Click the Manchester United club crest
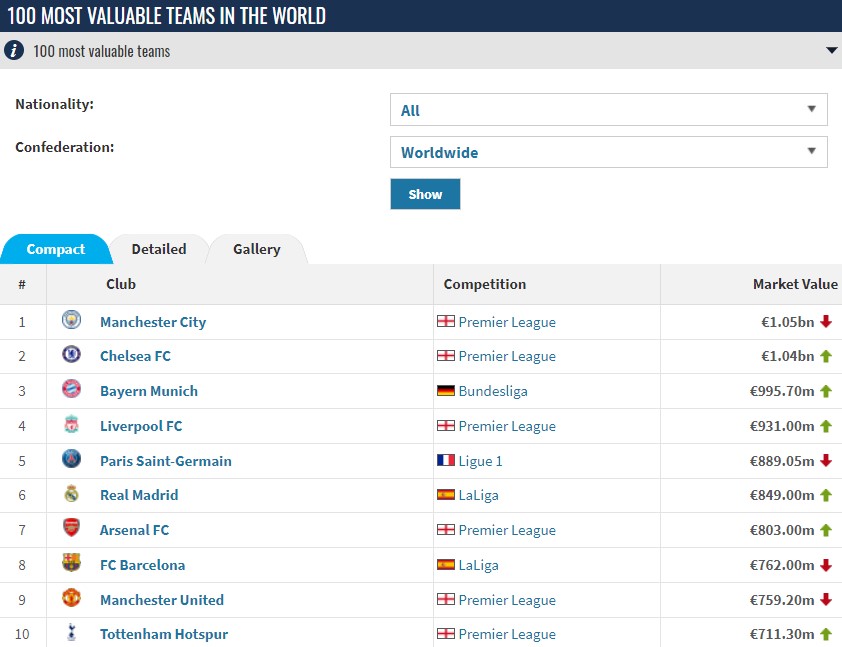 [x=71, y=598]
